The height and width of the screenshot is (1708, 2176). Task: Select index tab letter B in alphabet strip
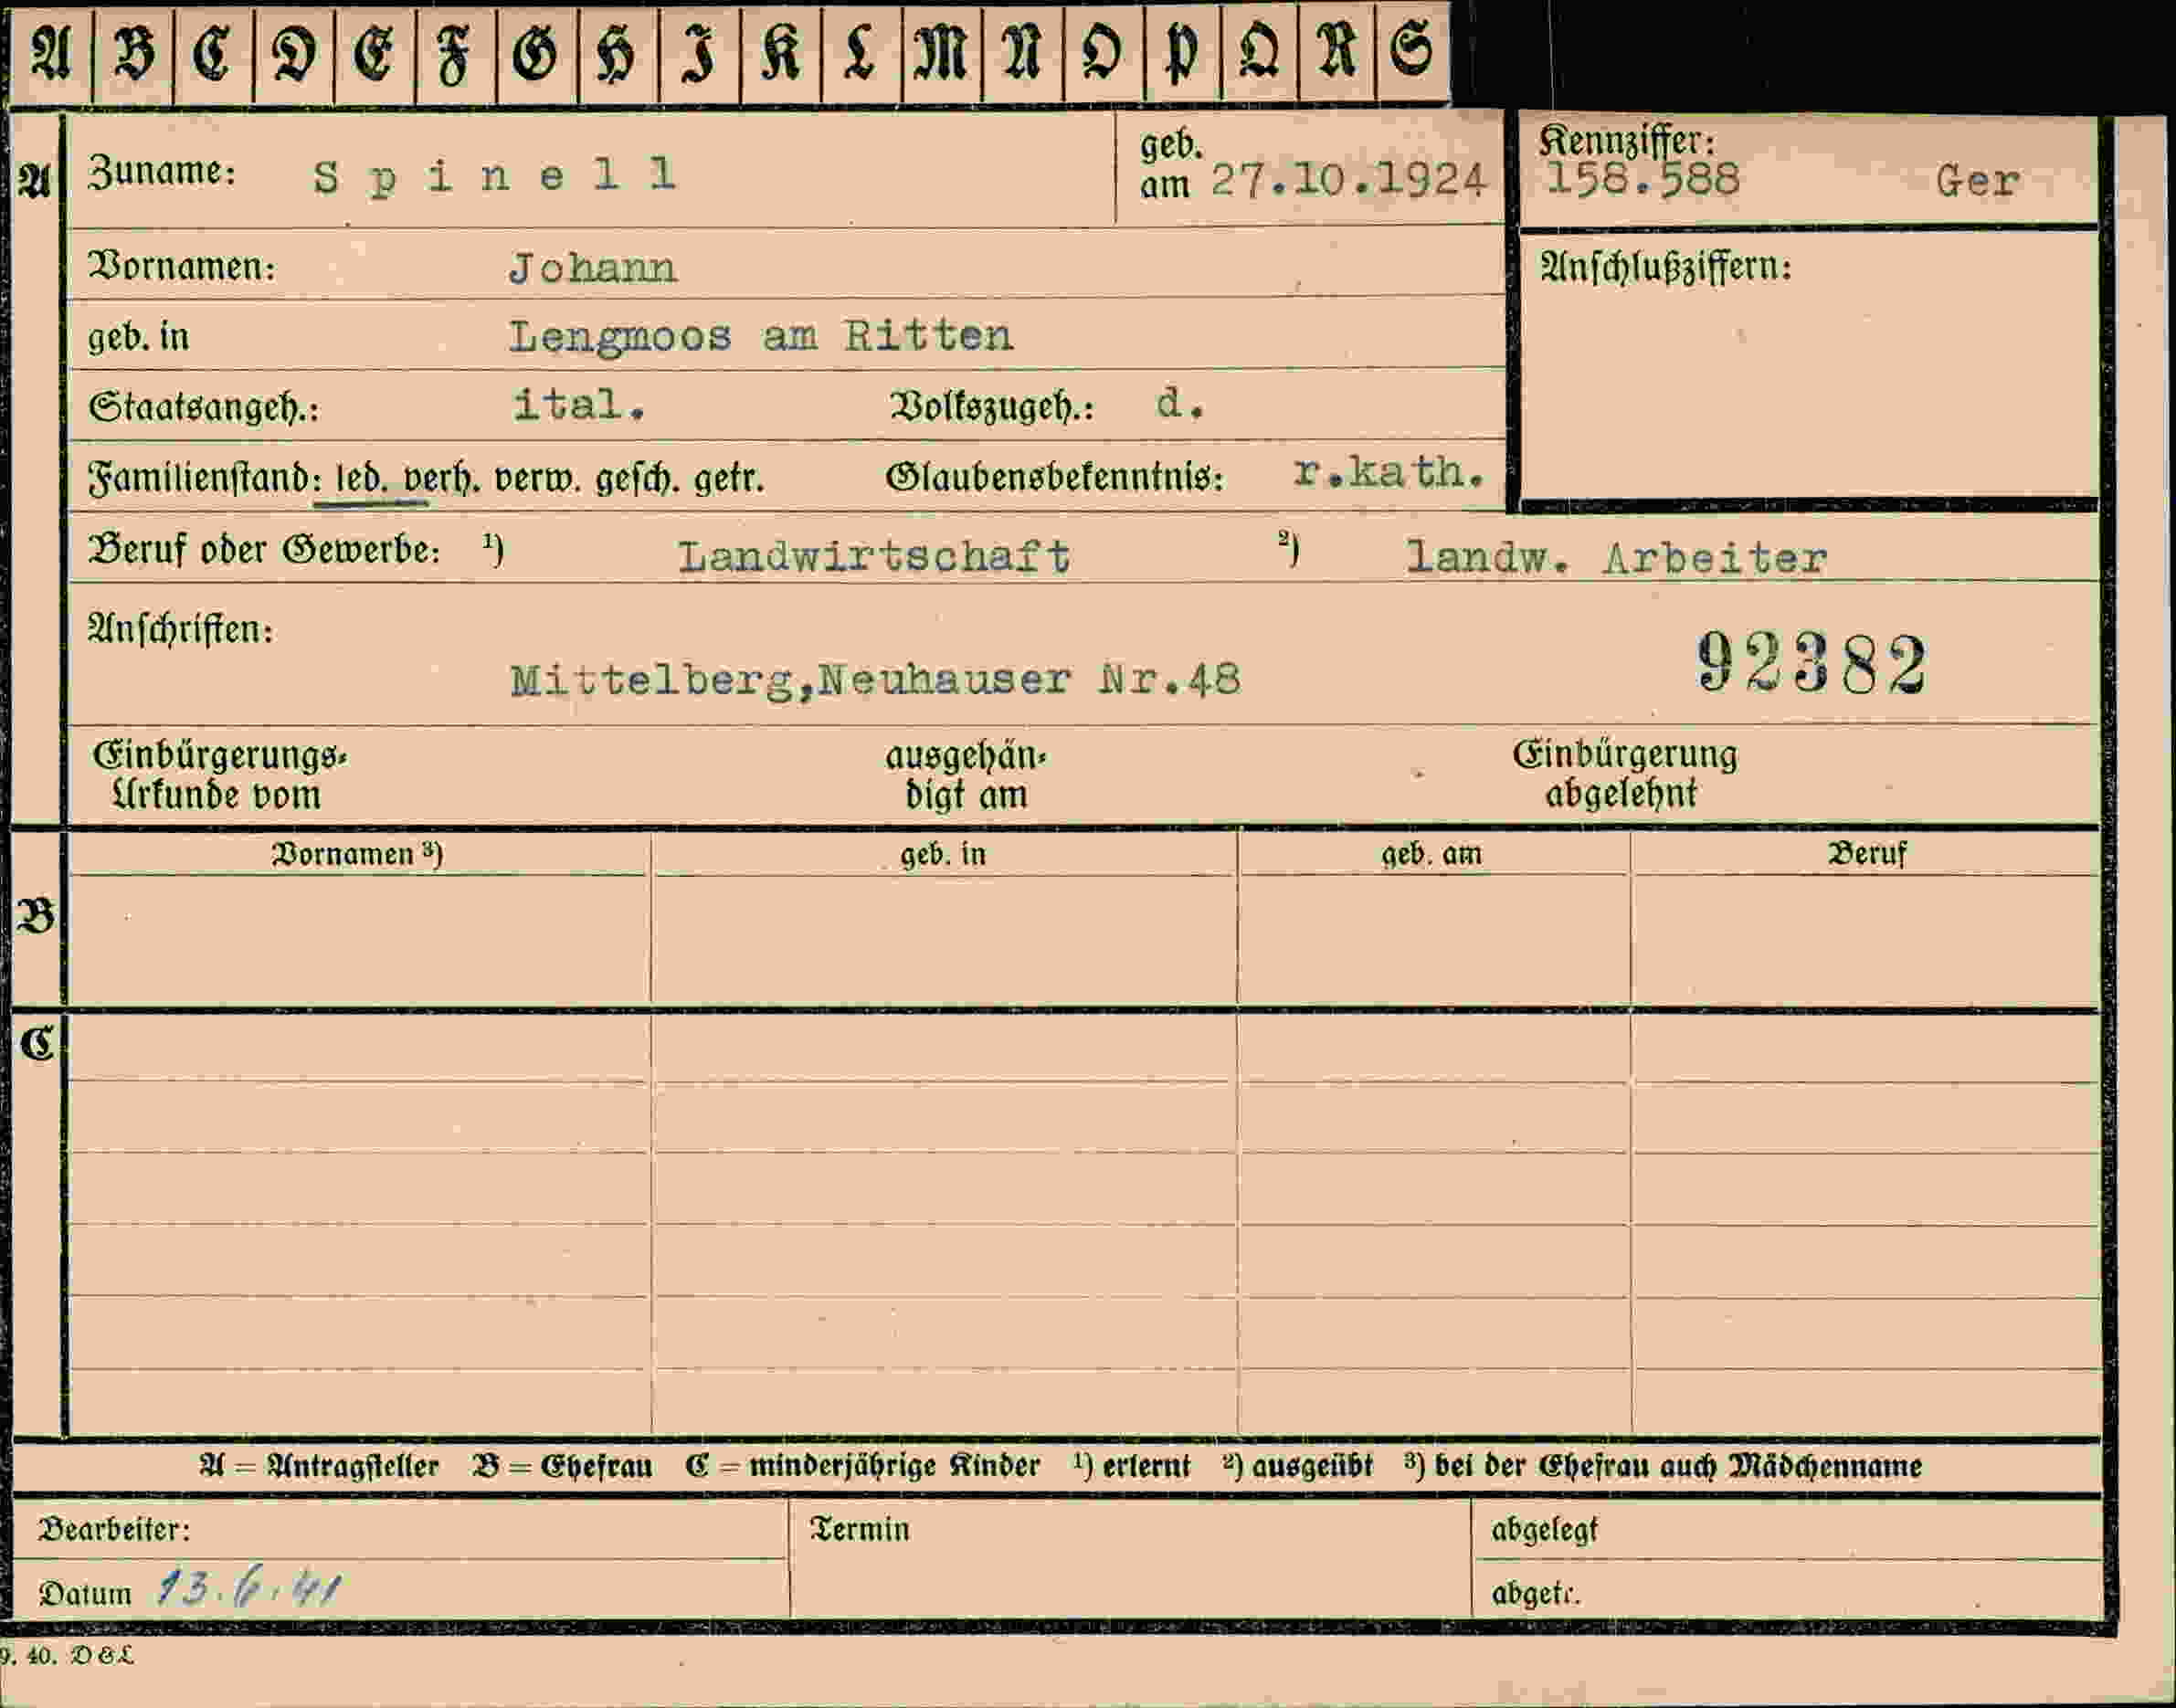pos(134,53)
